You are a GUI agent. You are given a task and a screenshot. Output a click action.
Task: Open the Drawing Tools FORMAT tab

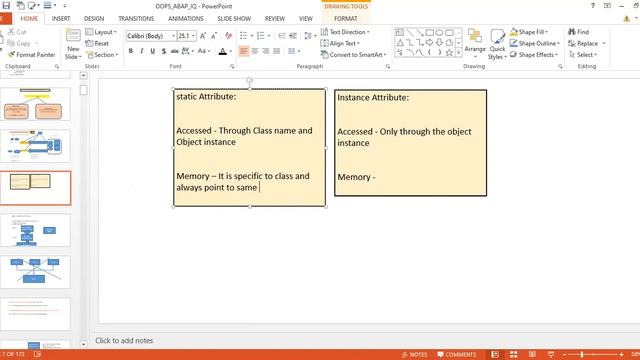tap(346, 18)
